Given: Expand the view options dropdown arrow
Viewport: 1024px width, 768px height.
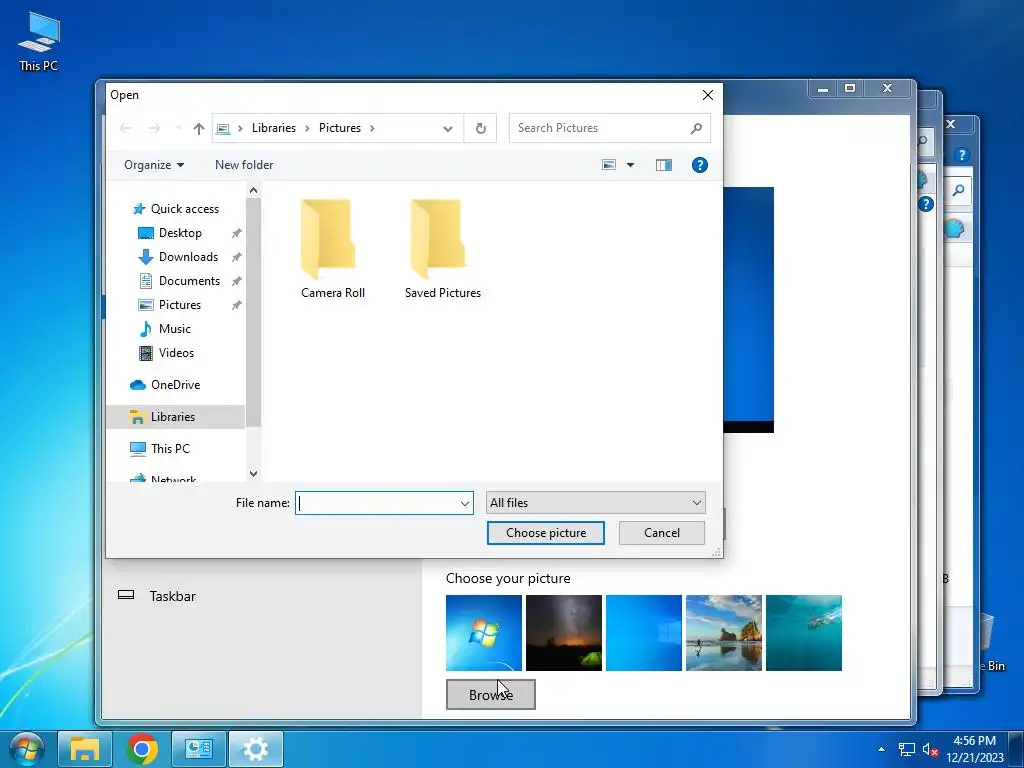Looking at the screenshot, I should tap(630, 165).
